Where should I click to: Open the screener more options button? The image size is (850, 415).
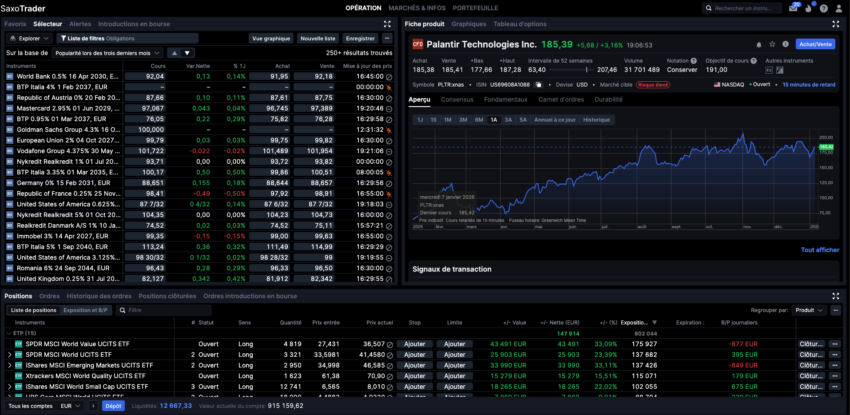click(387, 38)
